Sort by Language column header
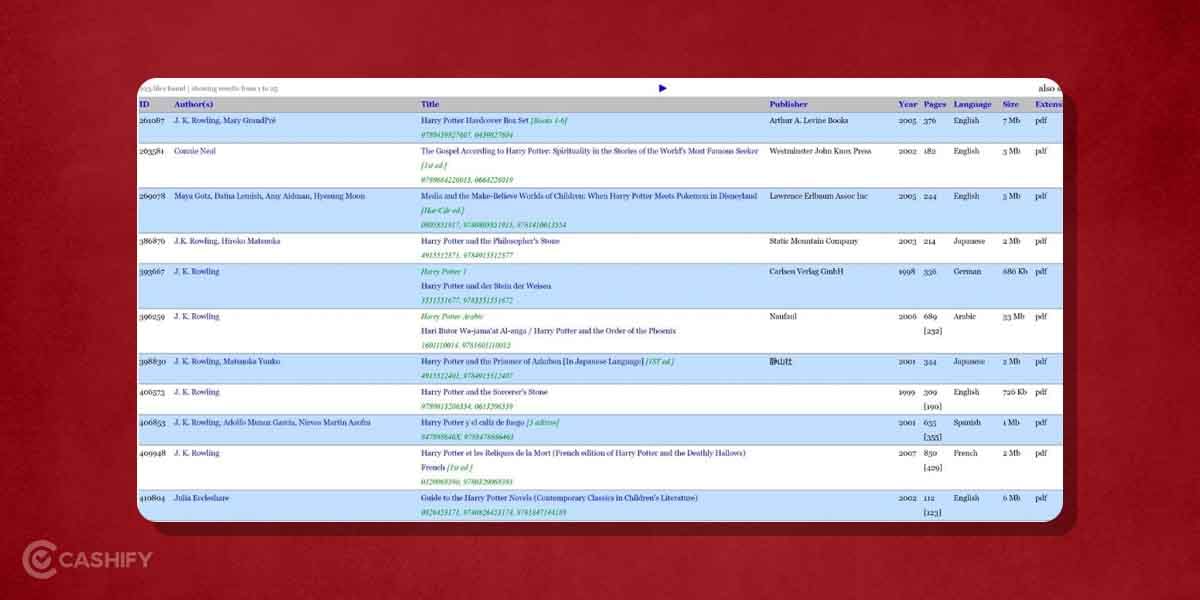The image size is (1200, 600). [x=972, y=104]
